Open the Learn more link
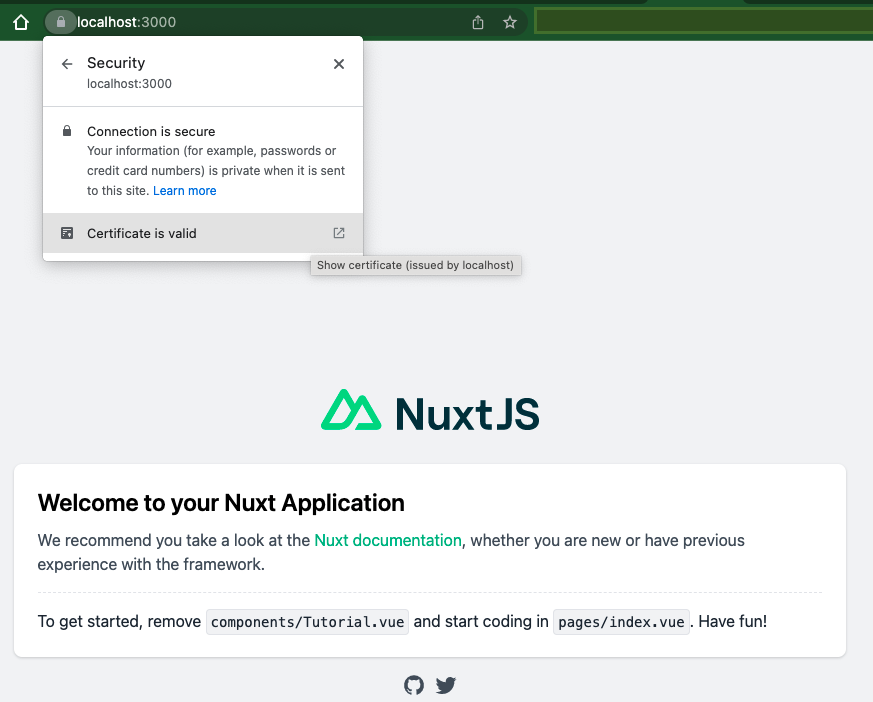The image size is (873, 702). 184,191
